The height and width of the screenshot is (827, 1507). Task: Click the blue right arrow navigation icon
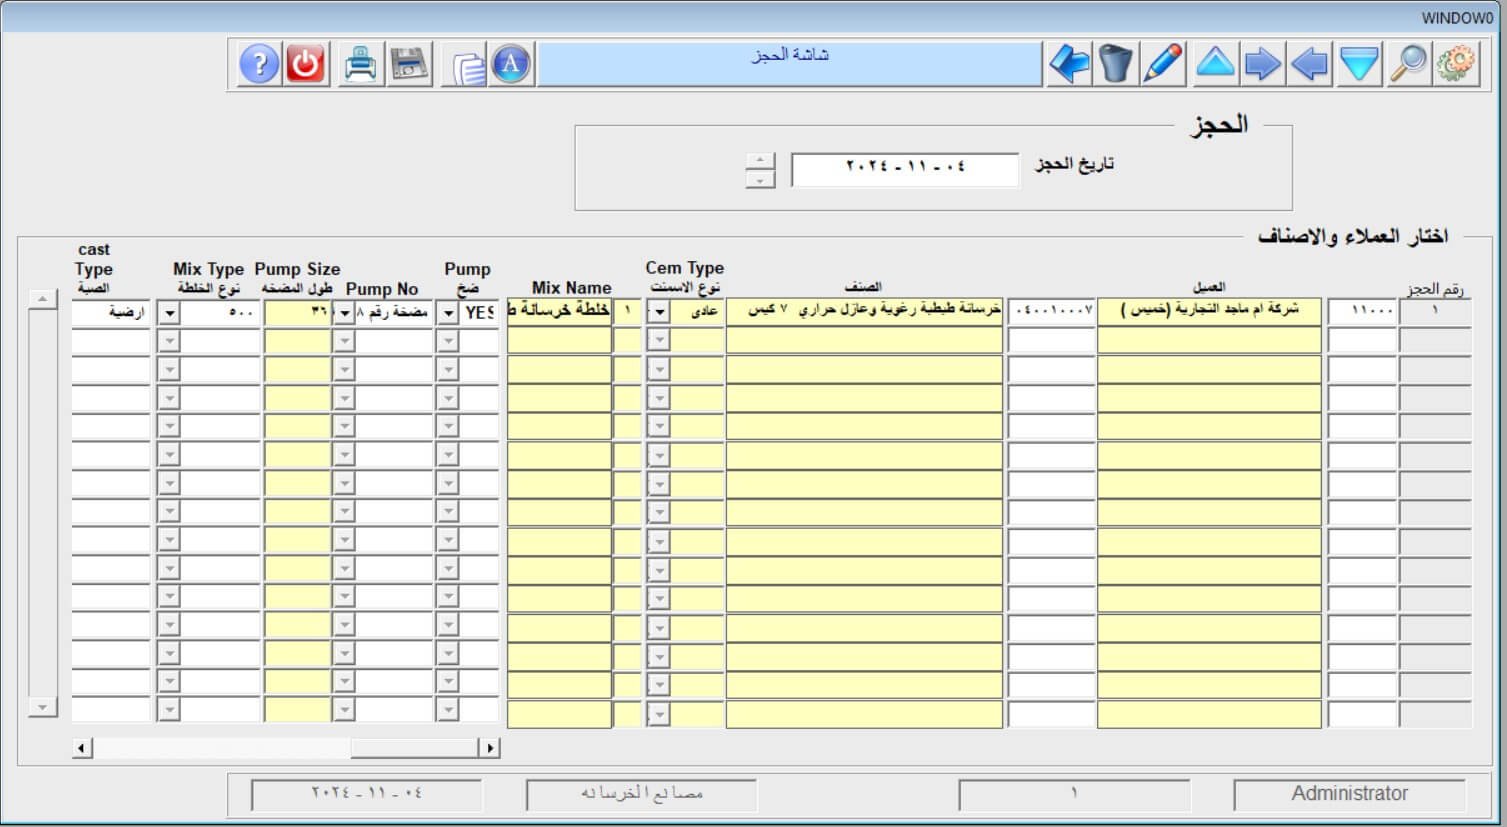1262,65
